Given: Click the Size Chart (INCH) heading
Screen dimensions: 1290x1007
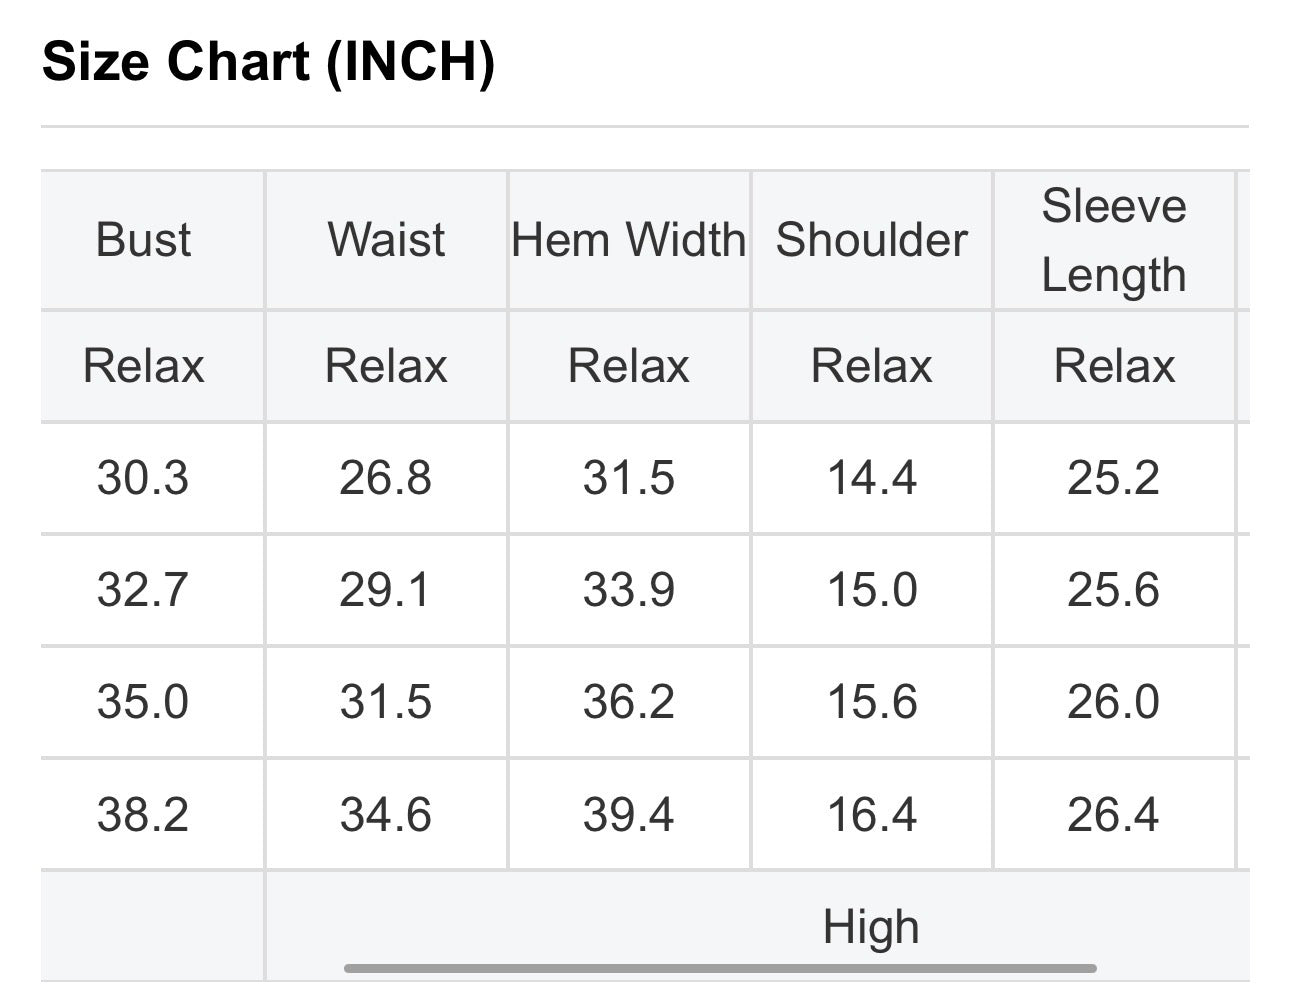Looking at the screenshot, I should pyautogui.click(x=268, y=62).
